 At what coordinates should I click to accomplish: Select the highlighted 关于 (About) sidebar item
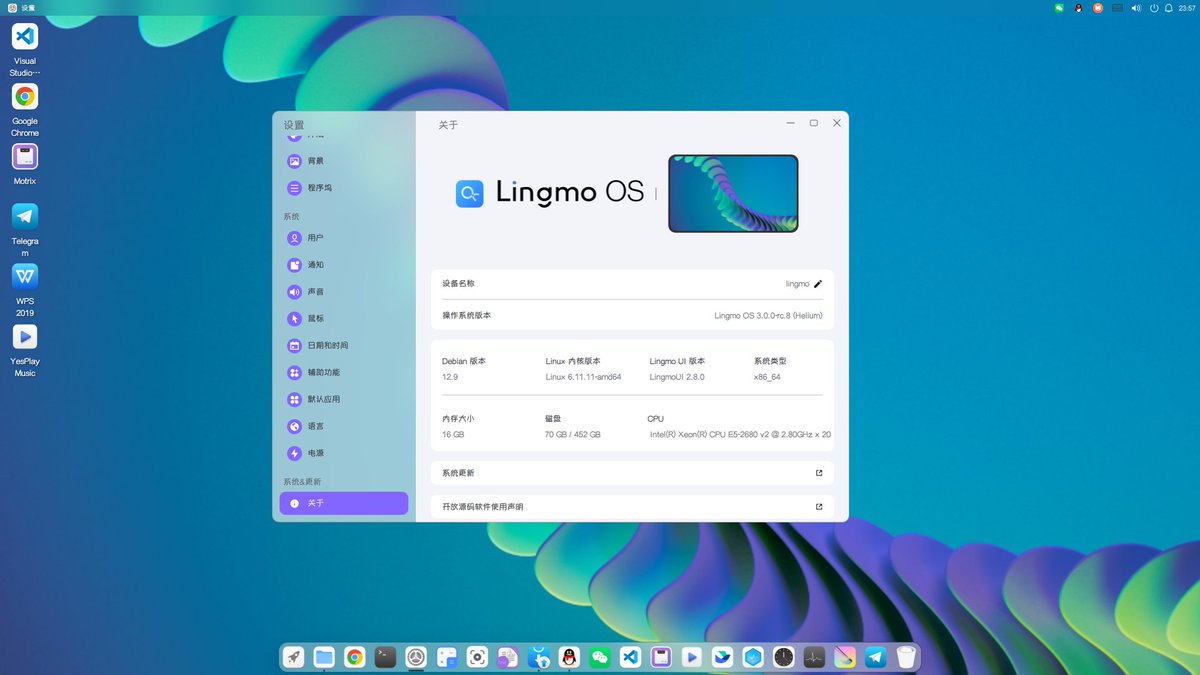[x=344, y=503]
